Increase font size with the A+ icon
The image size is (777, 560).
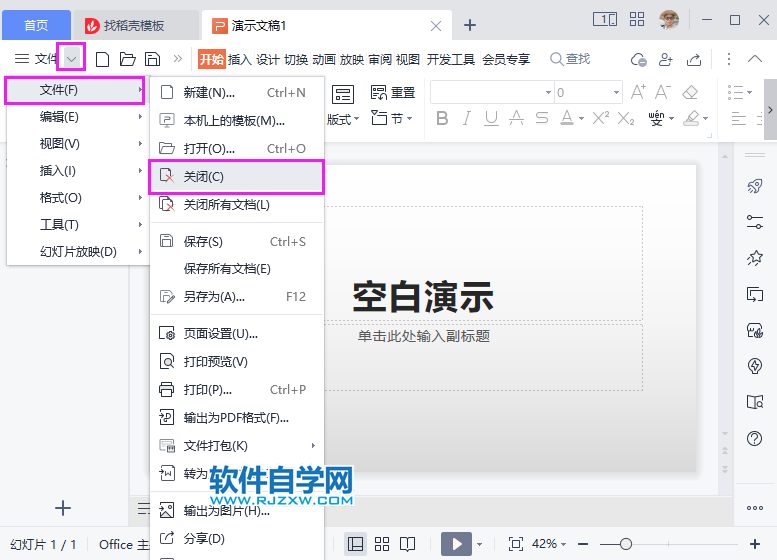tap(638, 92)
